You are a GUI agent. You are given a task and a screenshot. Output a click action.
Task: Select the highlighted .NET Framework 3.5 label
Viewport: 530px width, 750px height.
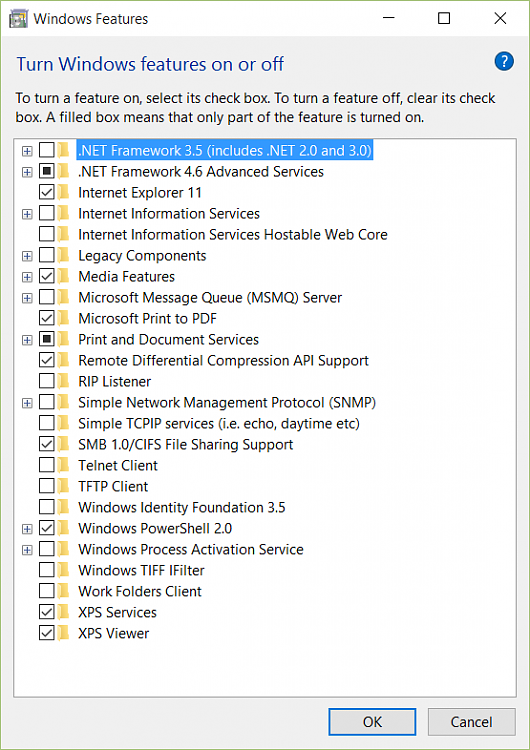pos(225,150)
